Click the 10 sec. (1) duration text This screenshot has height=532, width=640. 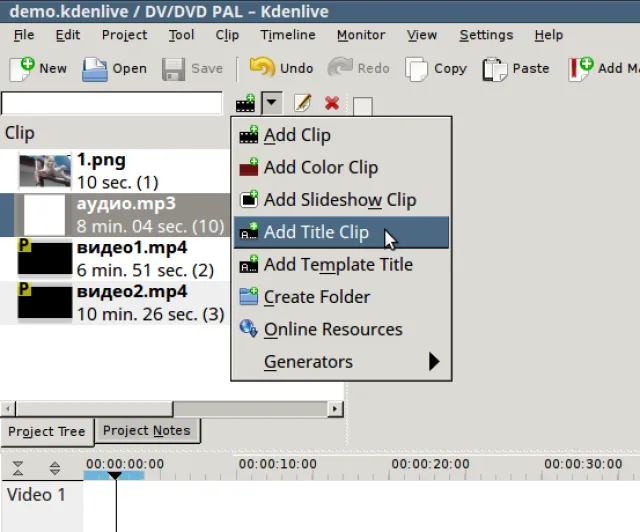118,183
